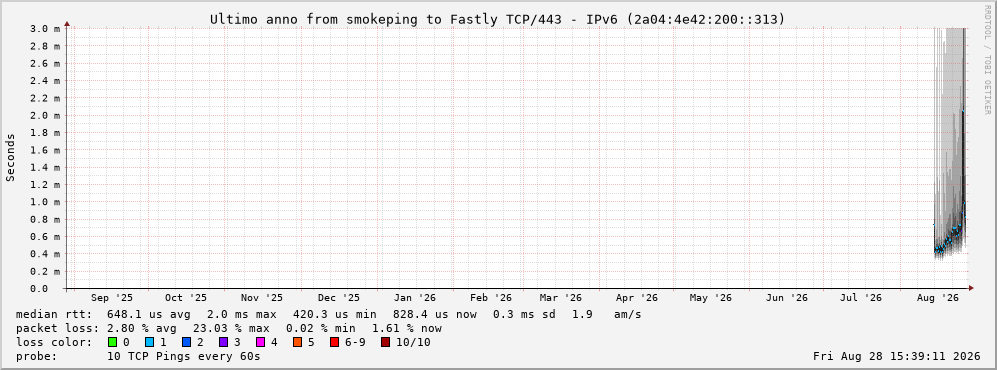Click the orange loss color 5 swatch

point(298,343)
